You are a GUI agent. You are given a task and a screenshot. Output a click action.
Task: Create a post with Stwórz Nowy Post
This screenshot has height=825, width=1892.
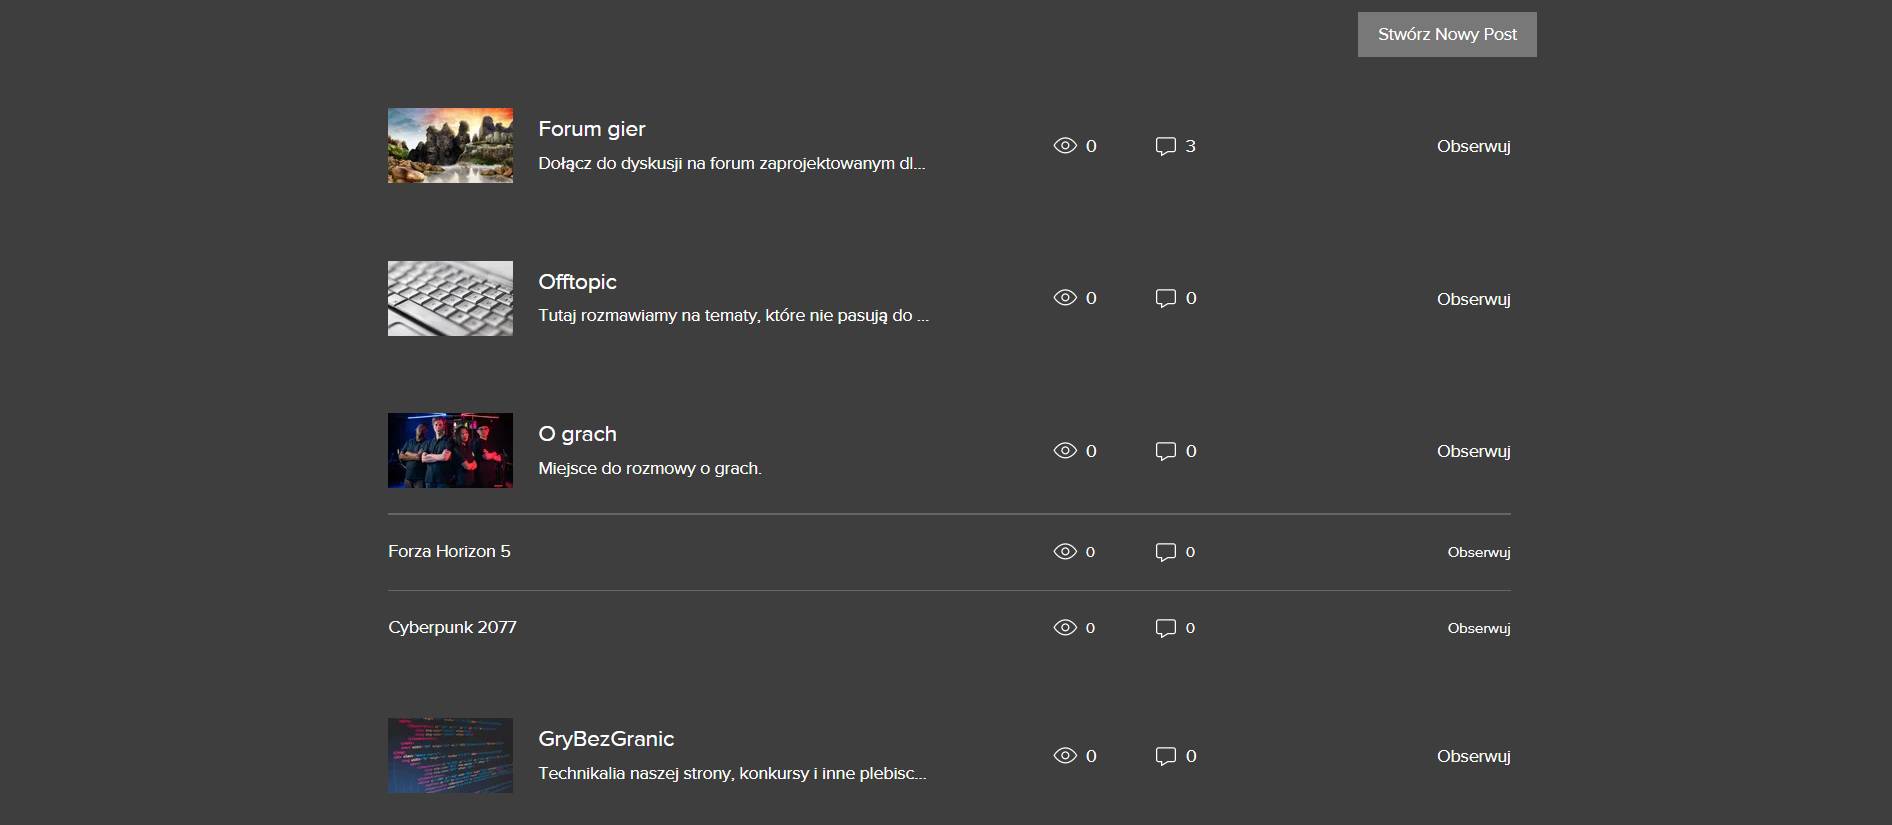[1447, 34]
